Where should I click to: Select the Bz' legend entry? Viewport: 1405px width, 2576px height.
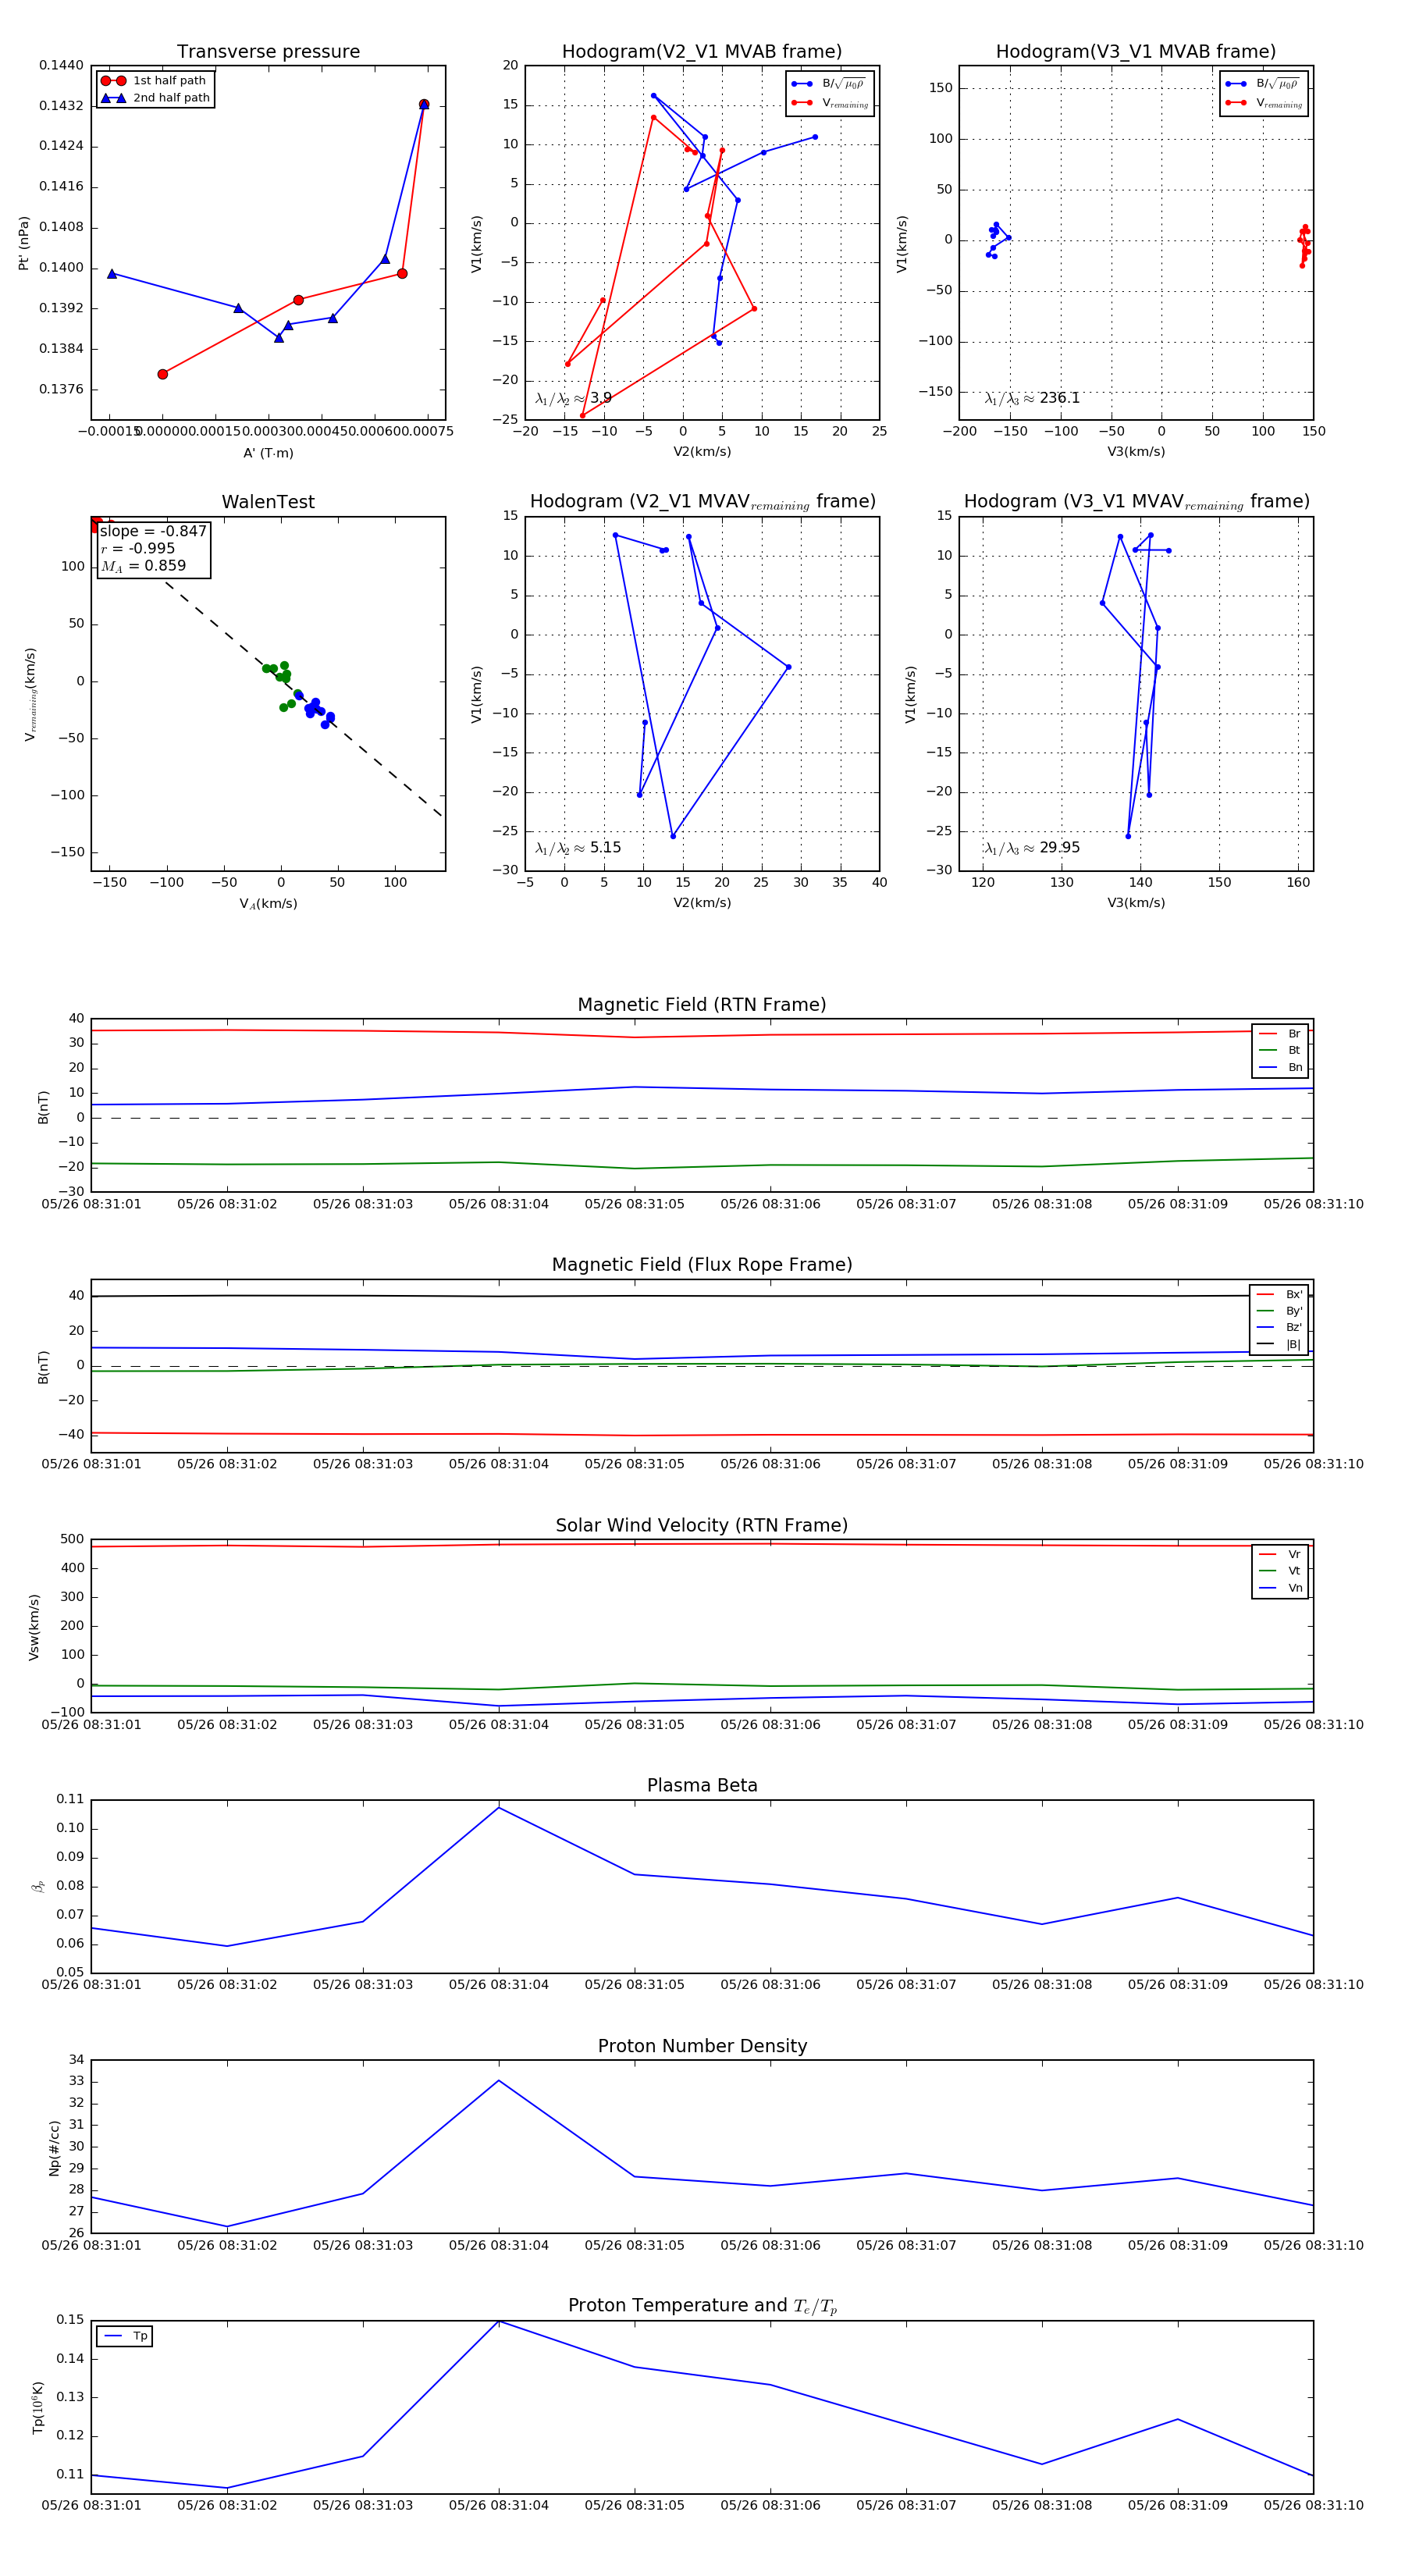tap(1280, 1327)
